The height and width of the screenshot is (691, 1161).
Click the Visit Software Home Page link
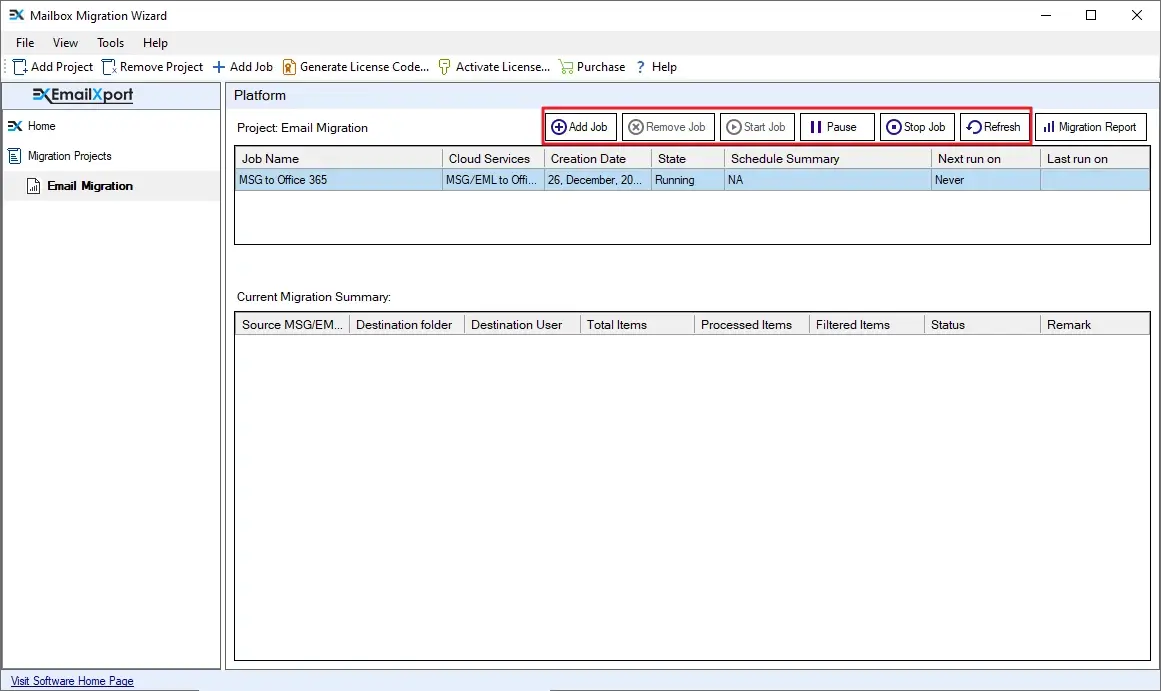[x=71, y=681]
